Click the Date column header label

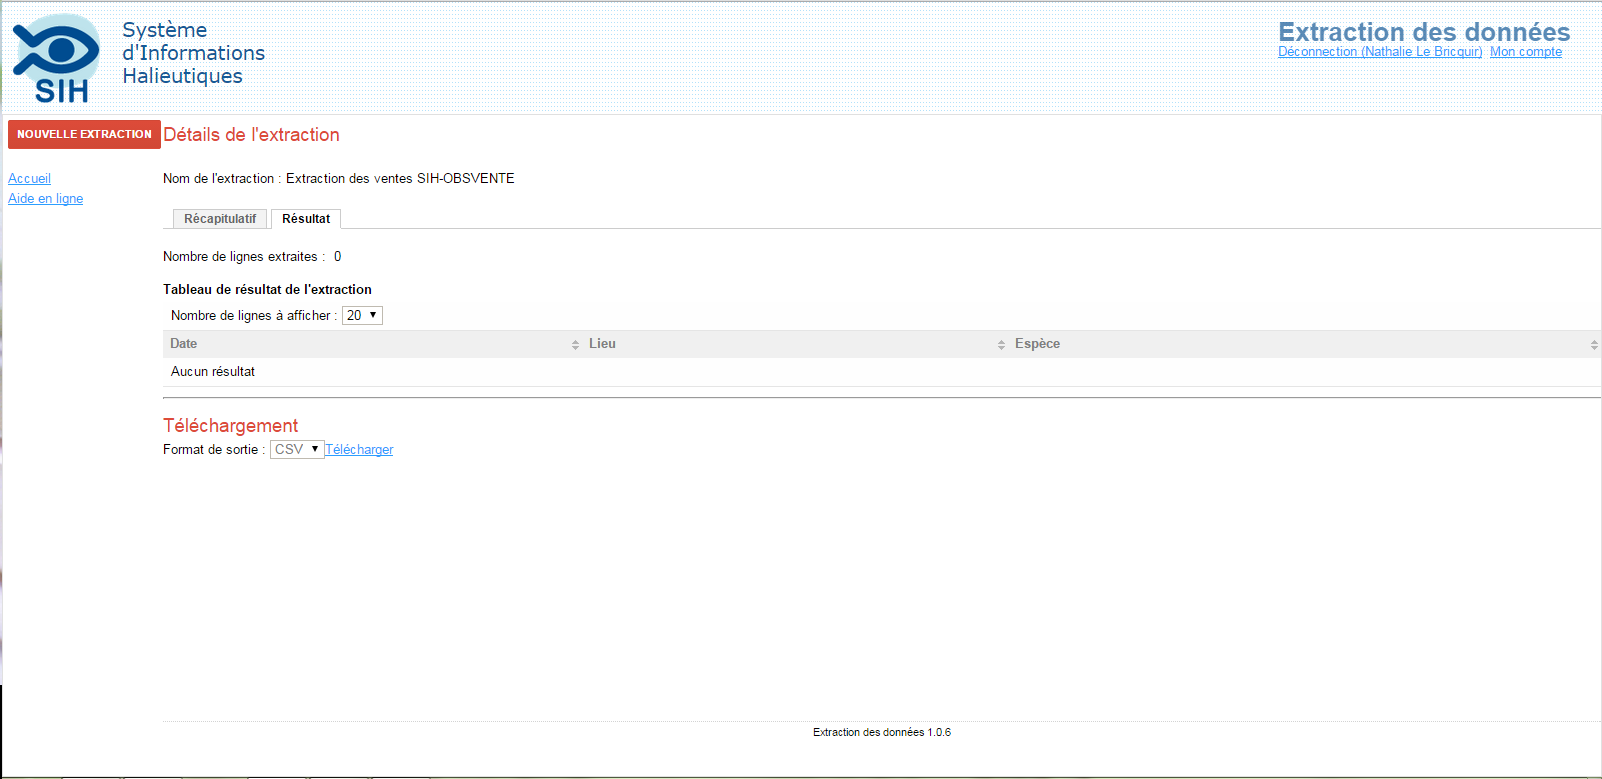[184, 344]
